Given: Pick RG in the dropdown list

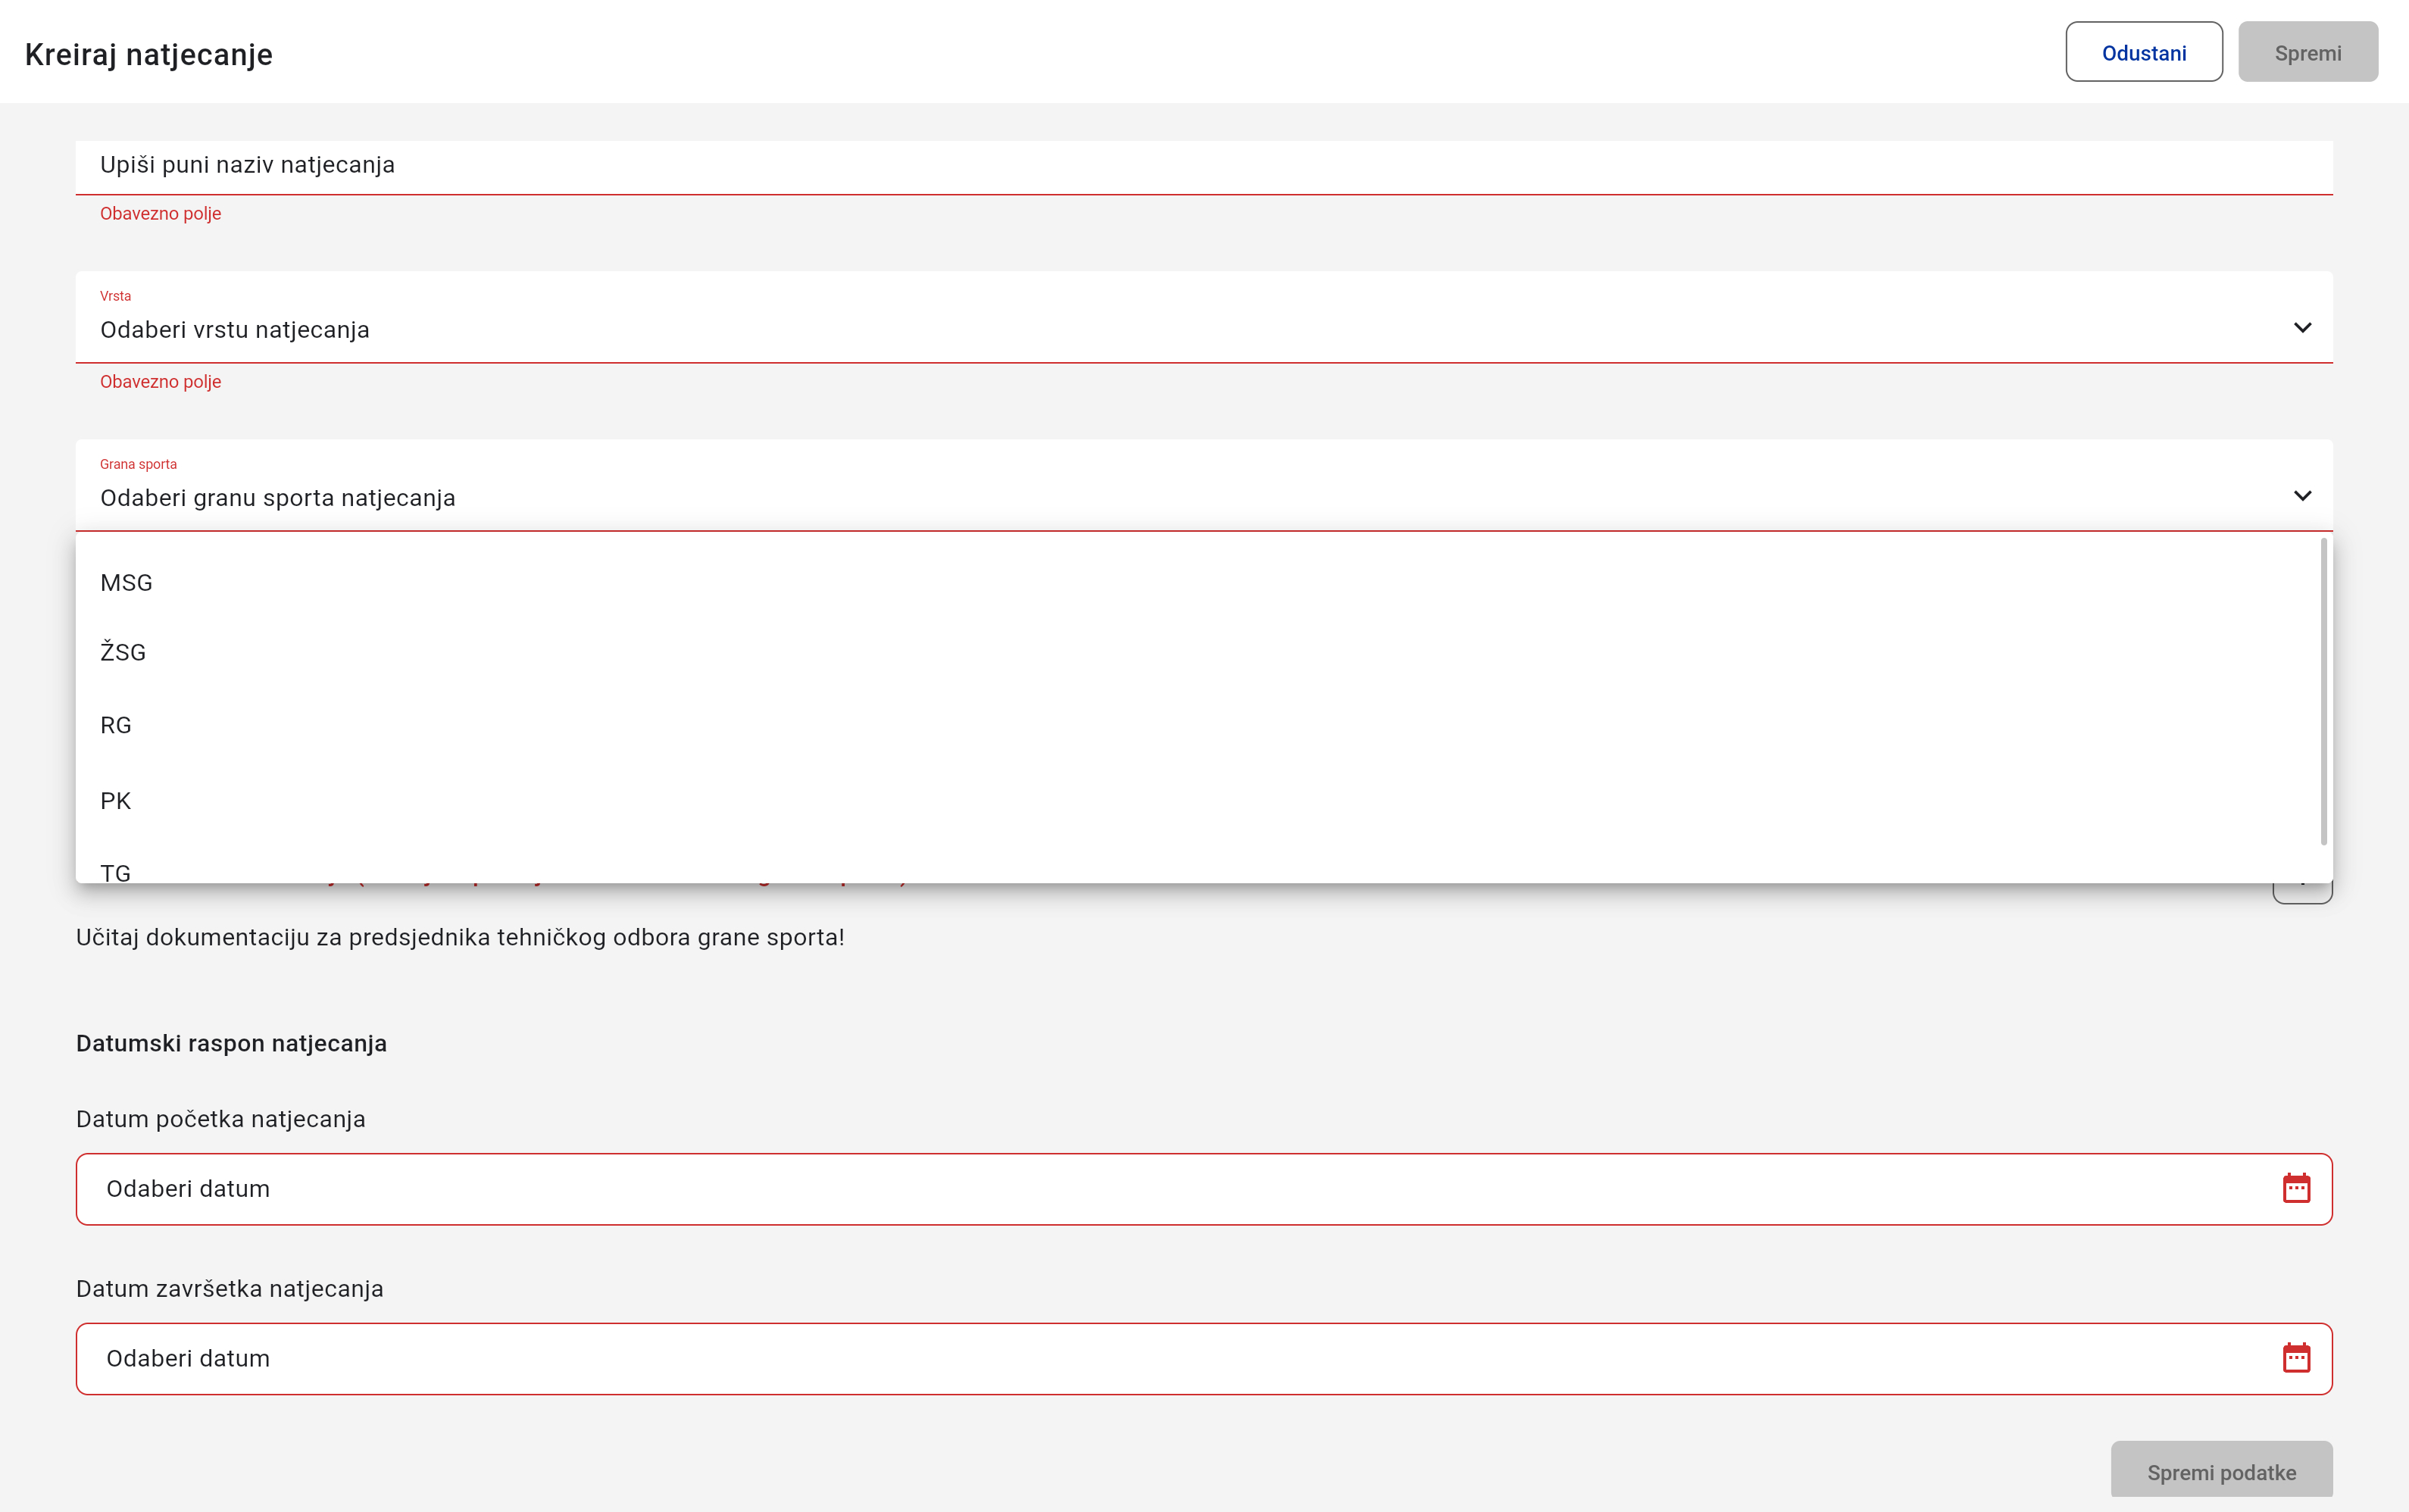Looking at the screenshot, I should (116, 725).
